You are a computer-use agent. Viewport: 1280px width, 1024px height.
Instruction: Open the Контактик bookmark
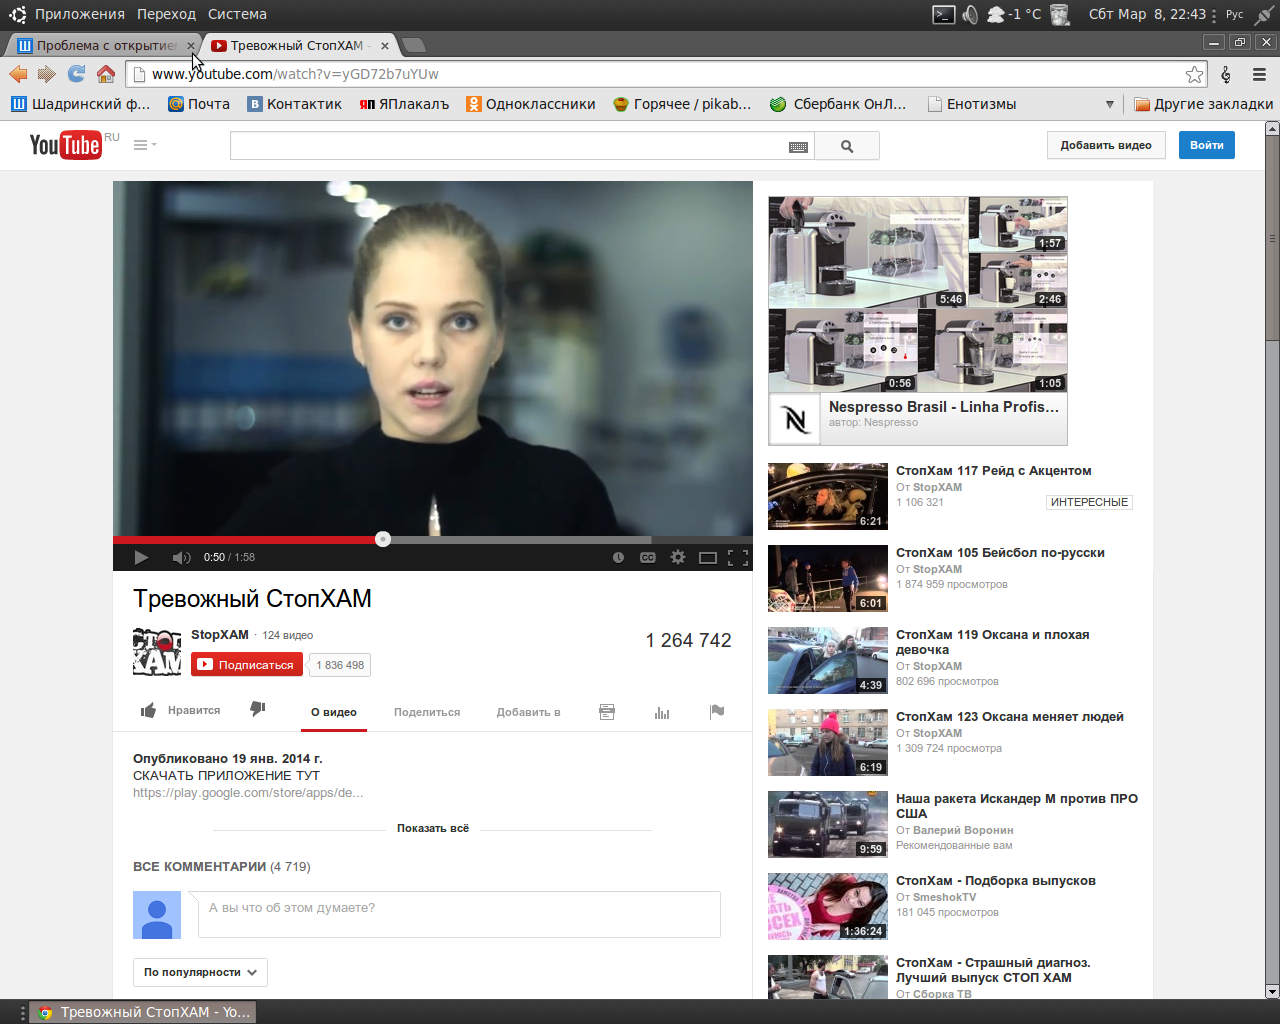tap(294, 104)
